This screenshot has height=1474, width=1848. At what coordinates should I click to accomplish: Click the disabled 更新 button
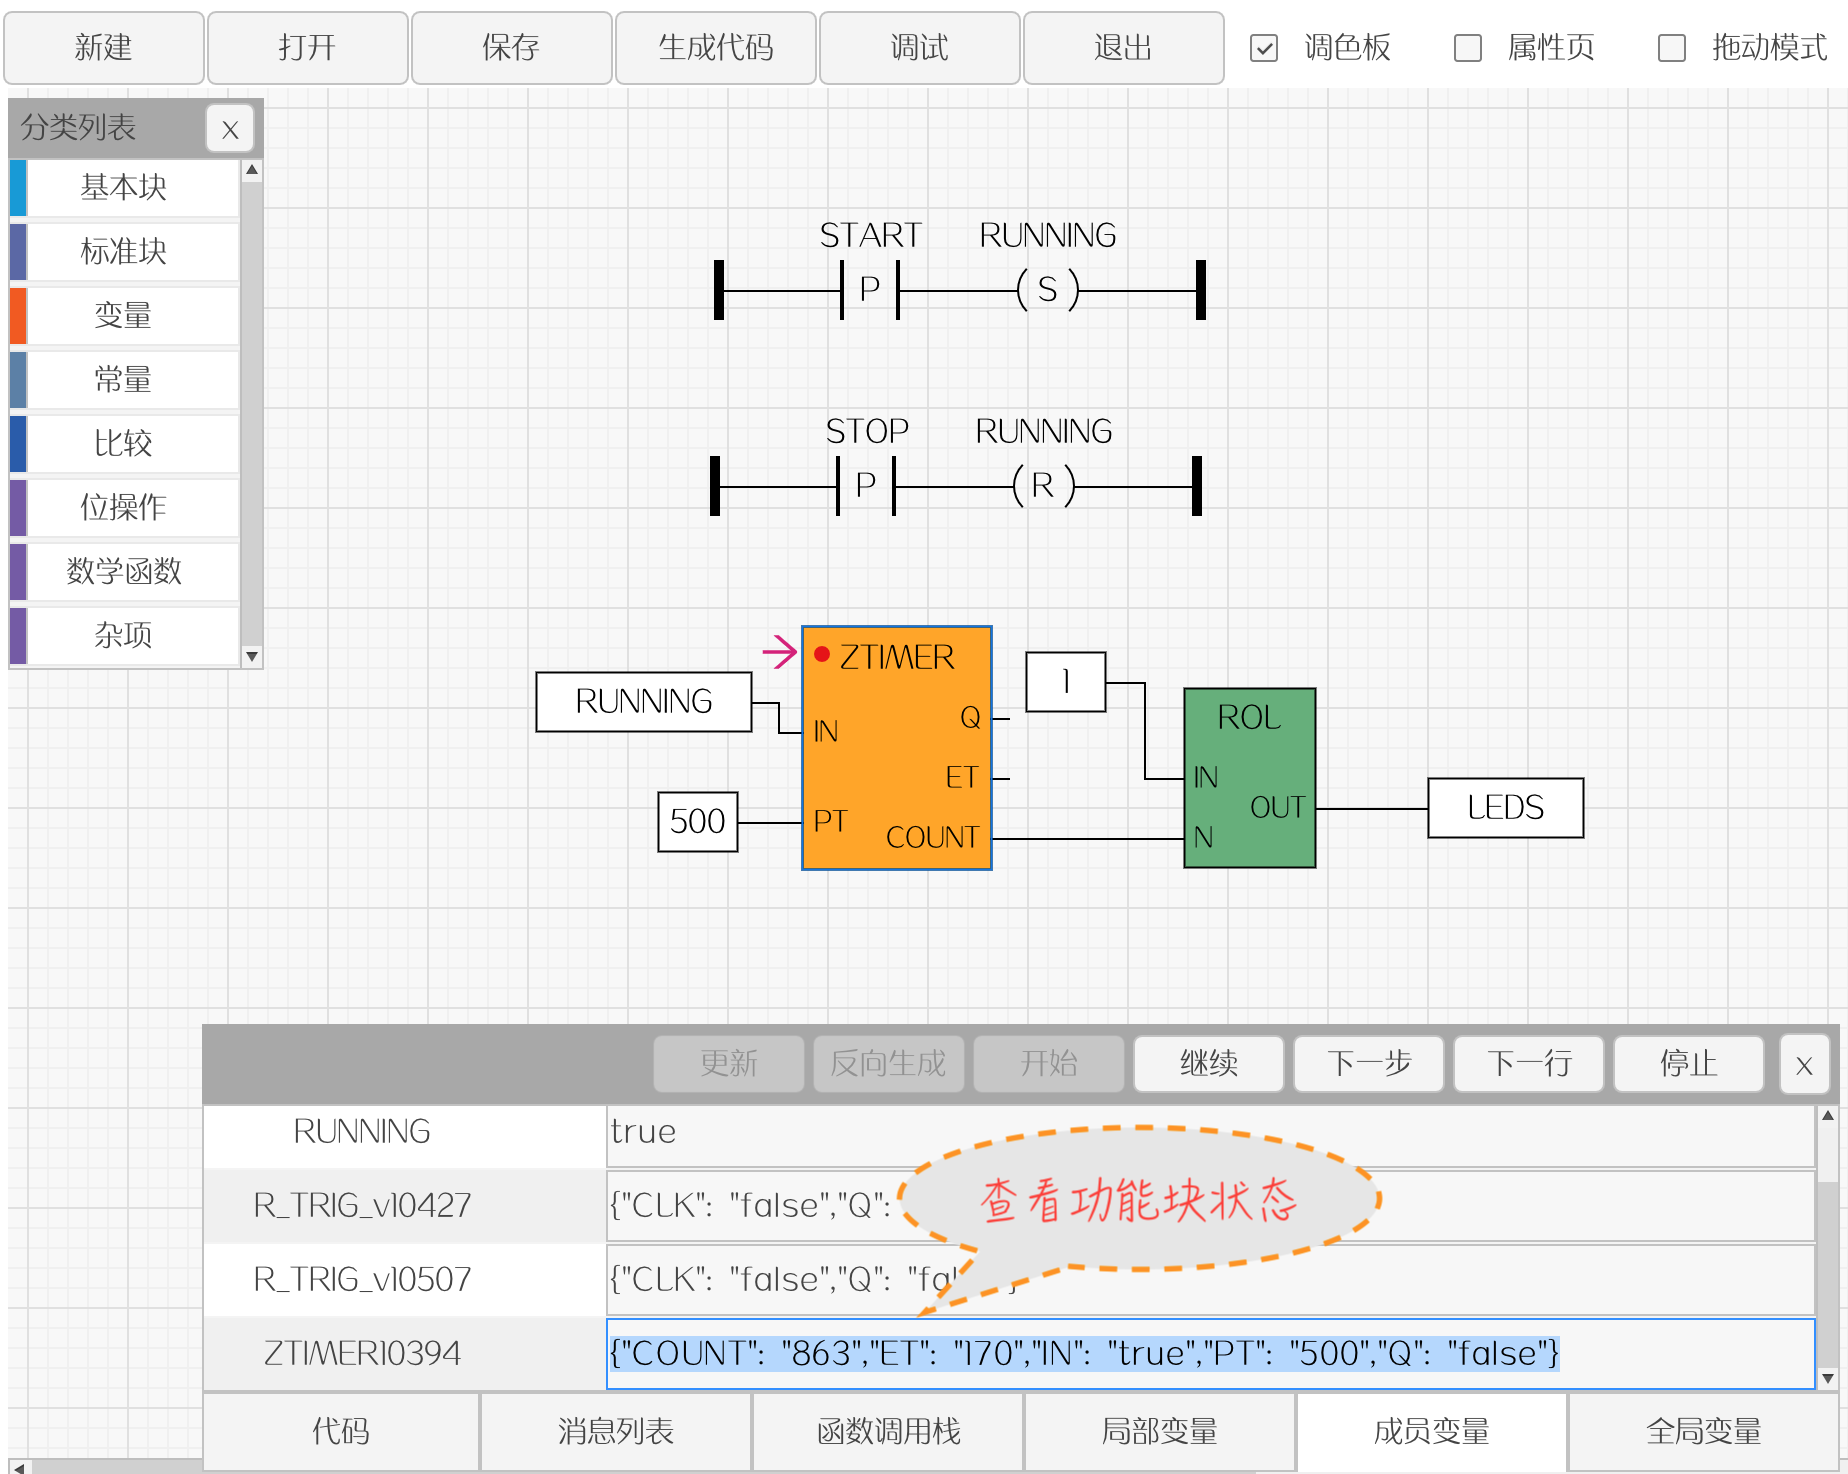click(729, 1063)
